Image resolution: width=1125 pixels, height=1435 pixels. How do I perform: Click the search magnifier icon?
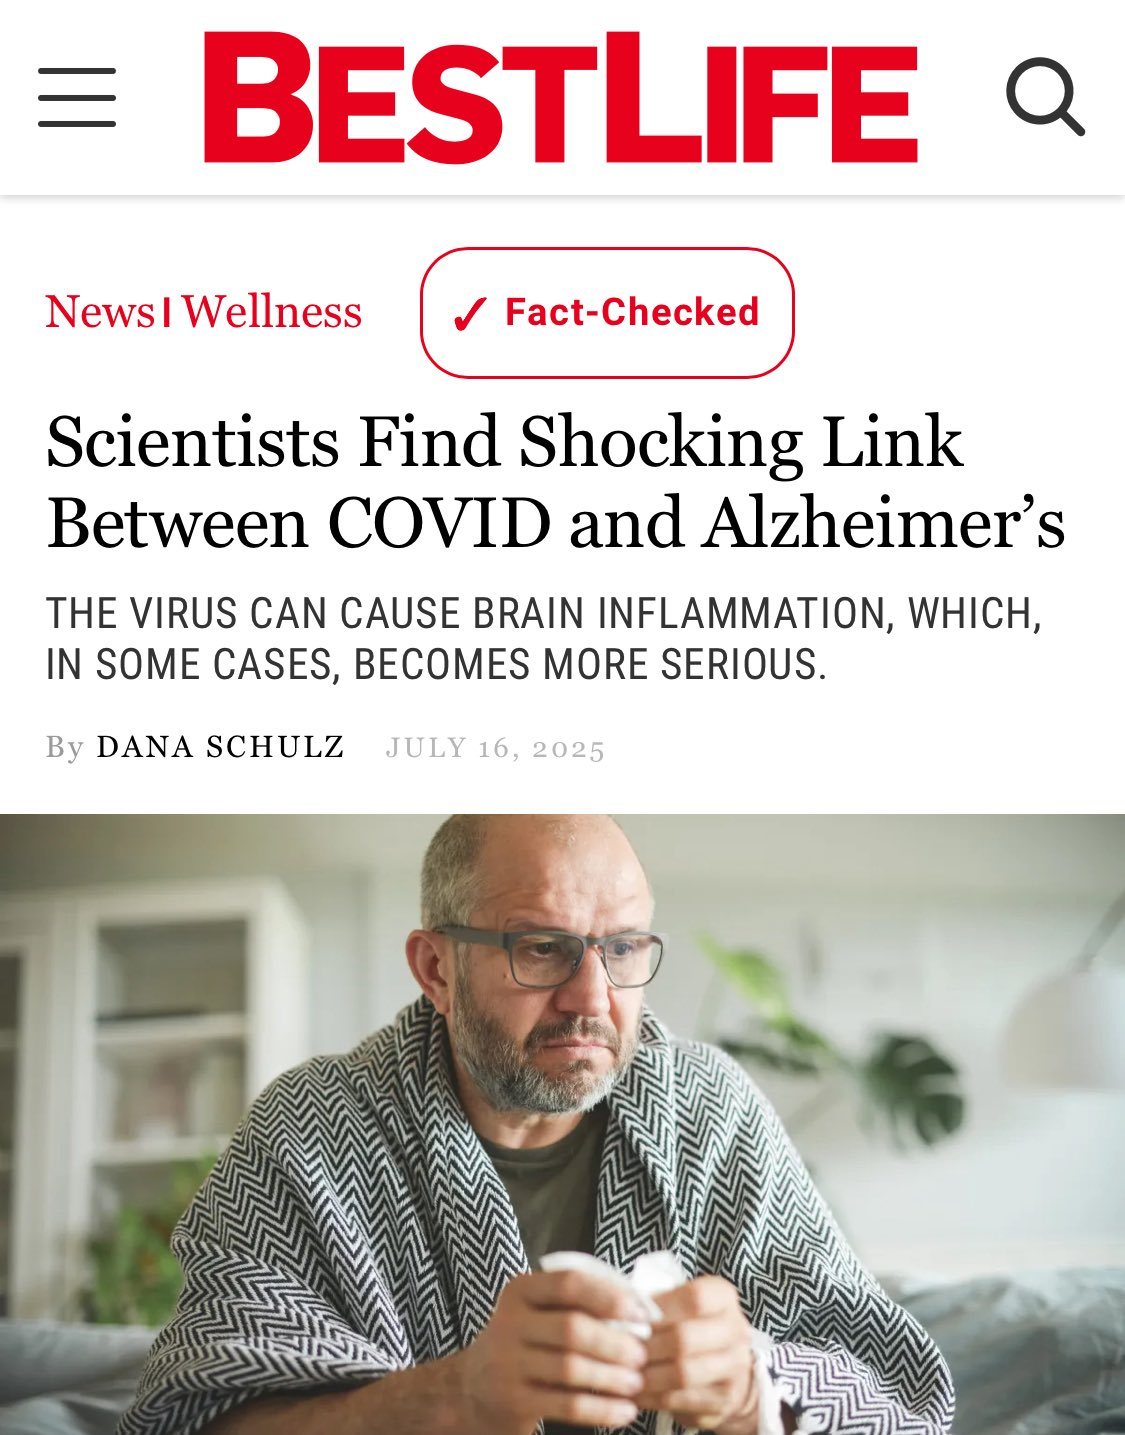point(1044,97)
